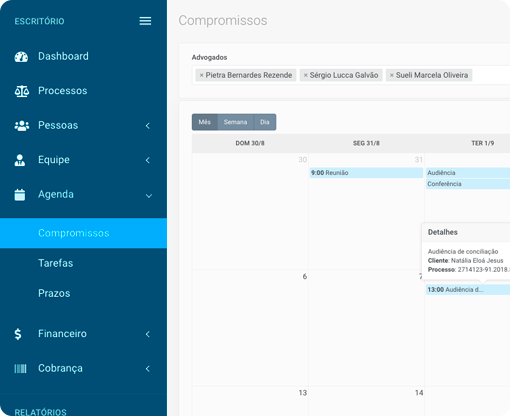Click the Cobrança barcode icon
This screenshot has height=416, width=510.
pos(20,369)
